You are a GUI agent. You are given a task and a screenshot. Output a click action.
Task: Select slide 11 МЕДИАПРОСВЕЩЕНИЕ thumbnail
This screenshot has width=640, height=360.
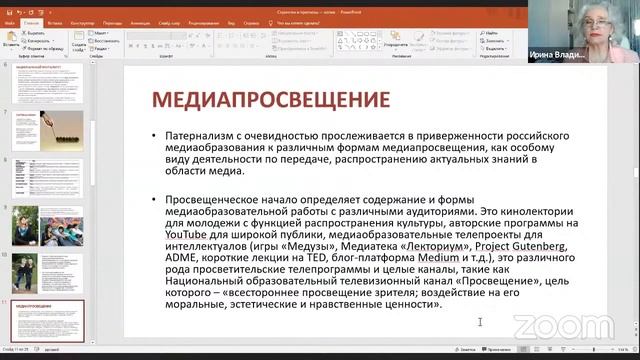tap(47, 321)
